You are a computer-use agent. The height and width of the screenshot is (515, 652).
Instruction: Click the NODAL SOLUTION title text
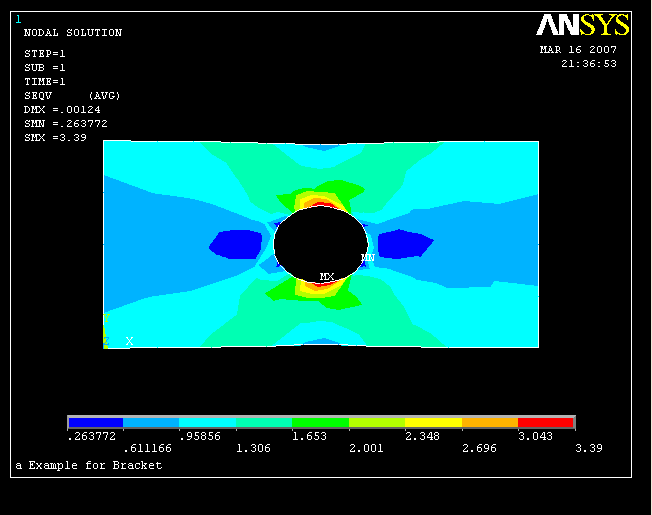[73, 32]
